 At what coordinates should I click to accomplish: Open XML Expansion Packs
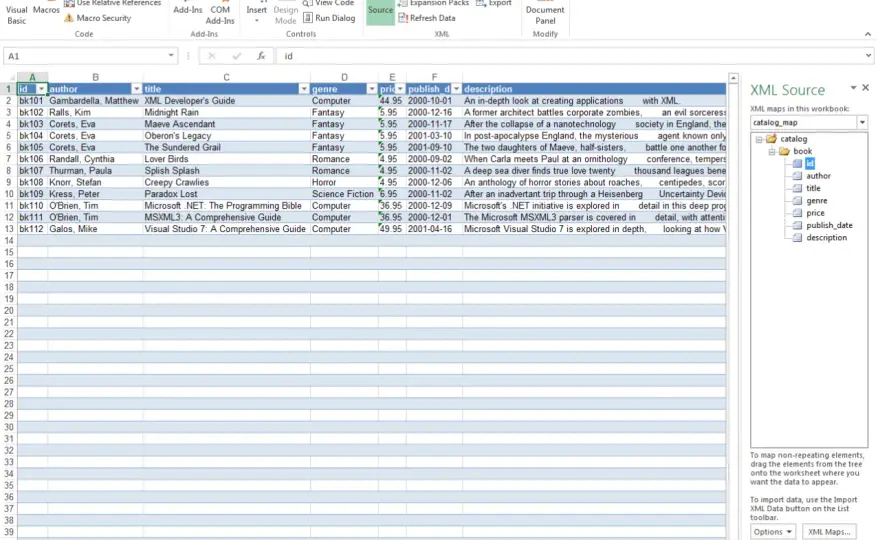[433, 3]
